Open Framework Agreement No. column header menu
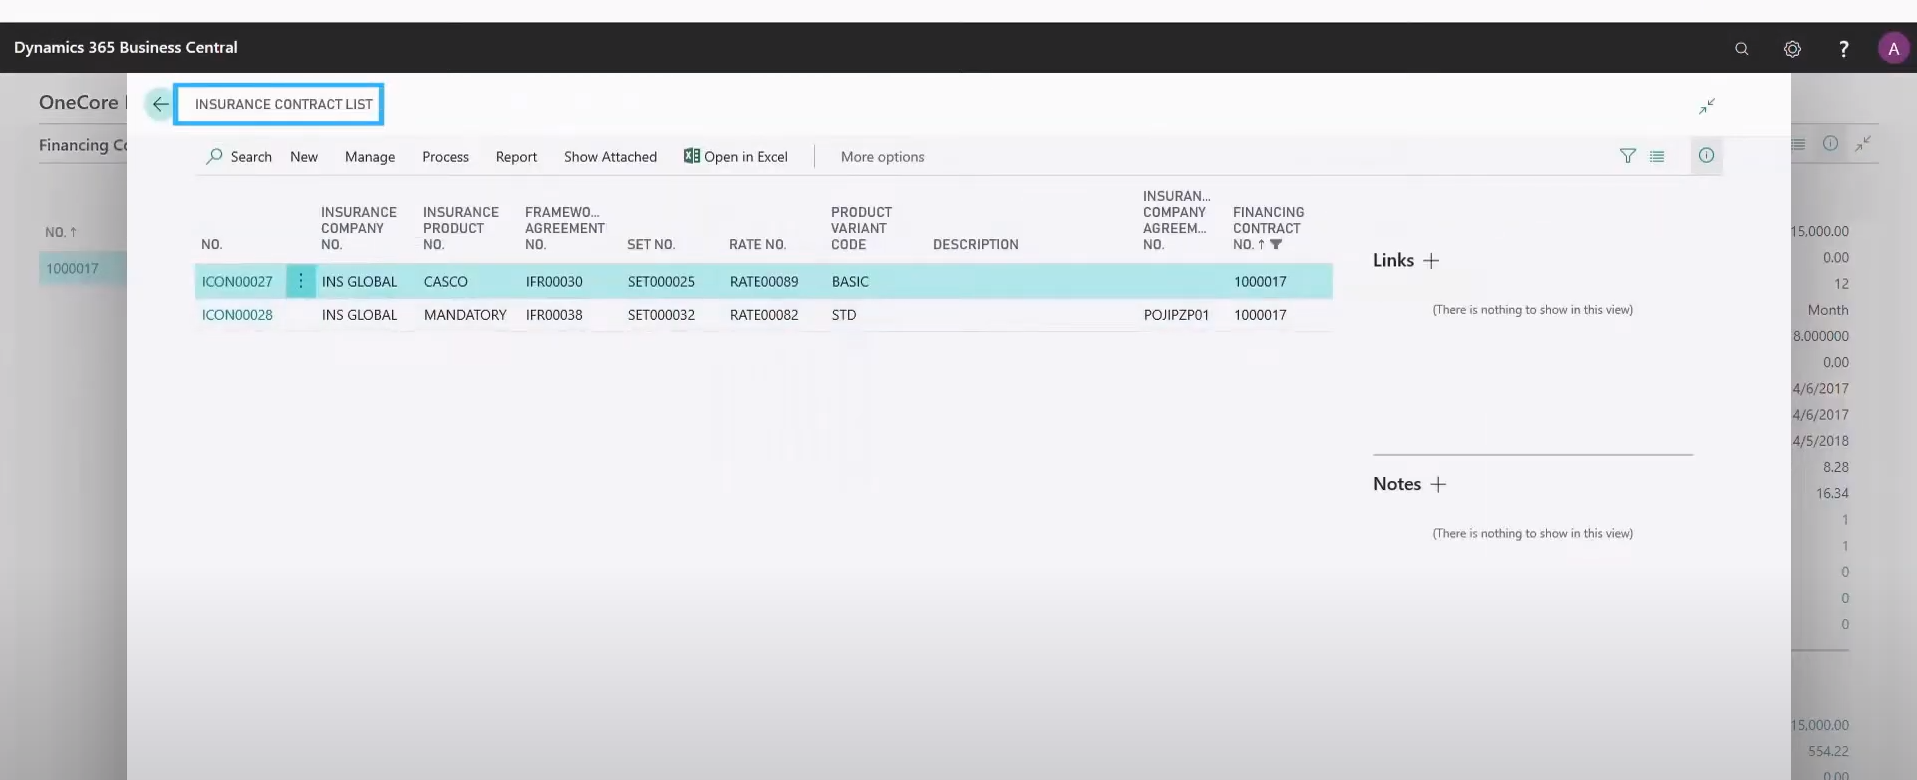Viewport: 1917px width, 780px height. [565, 228]
